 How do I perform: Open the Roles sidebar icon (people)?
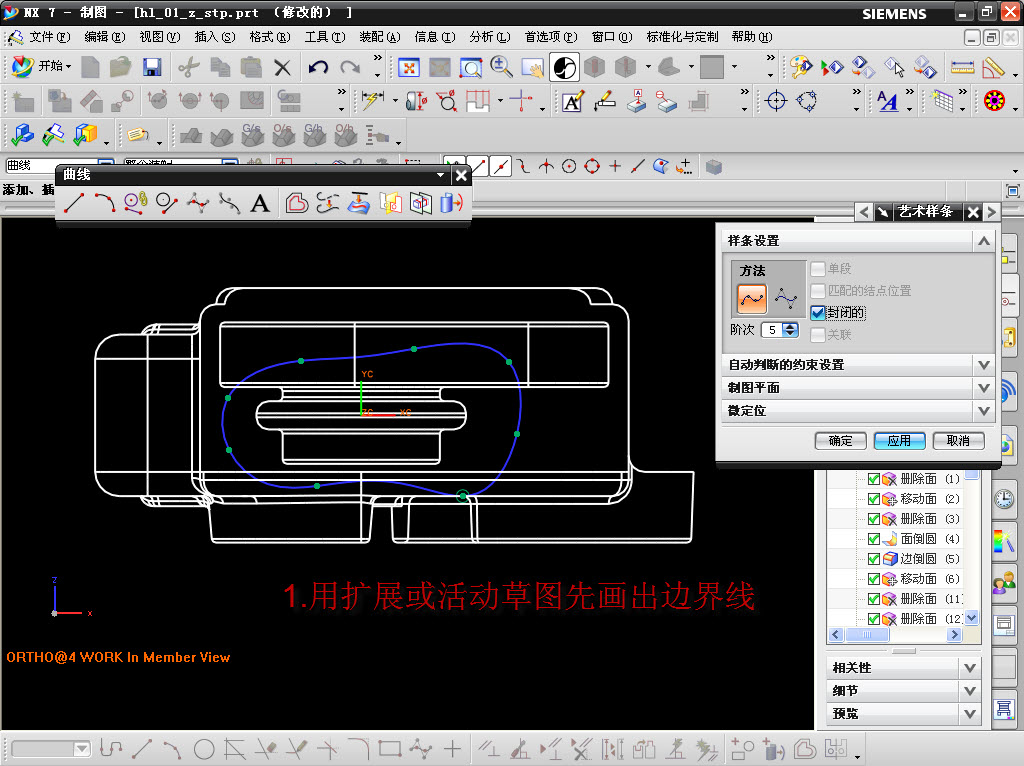[x=1004, y=582]
